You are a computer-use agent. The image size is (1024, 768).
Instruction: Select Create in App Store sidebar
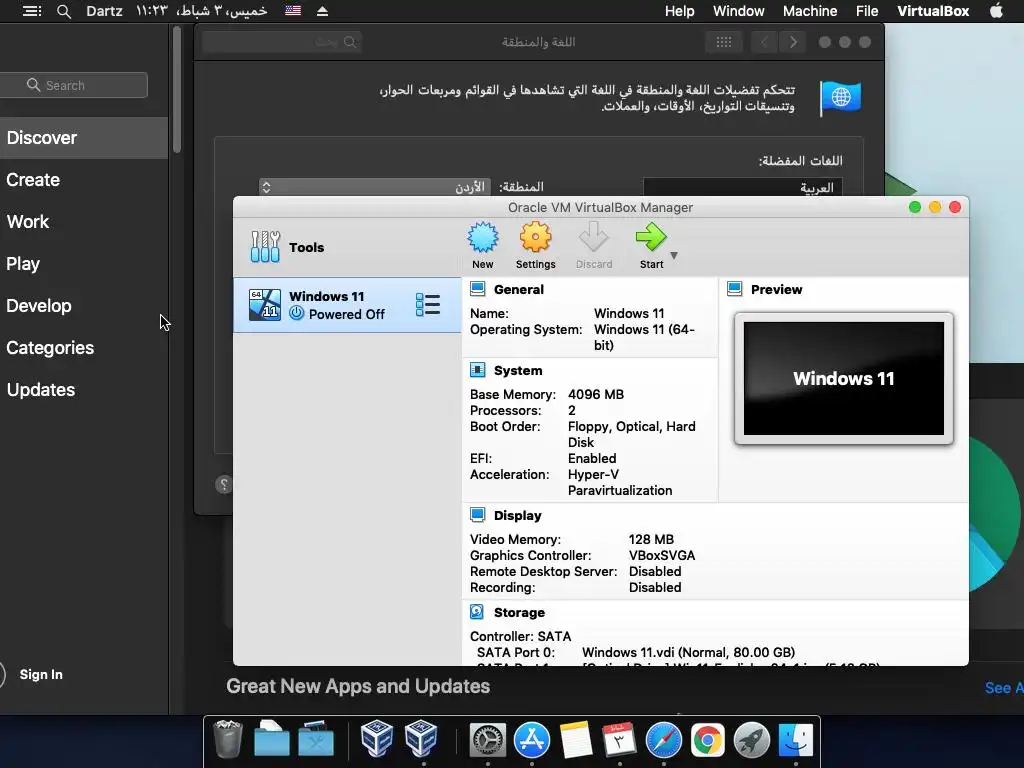click(84, 180)
